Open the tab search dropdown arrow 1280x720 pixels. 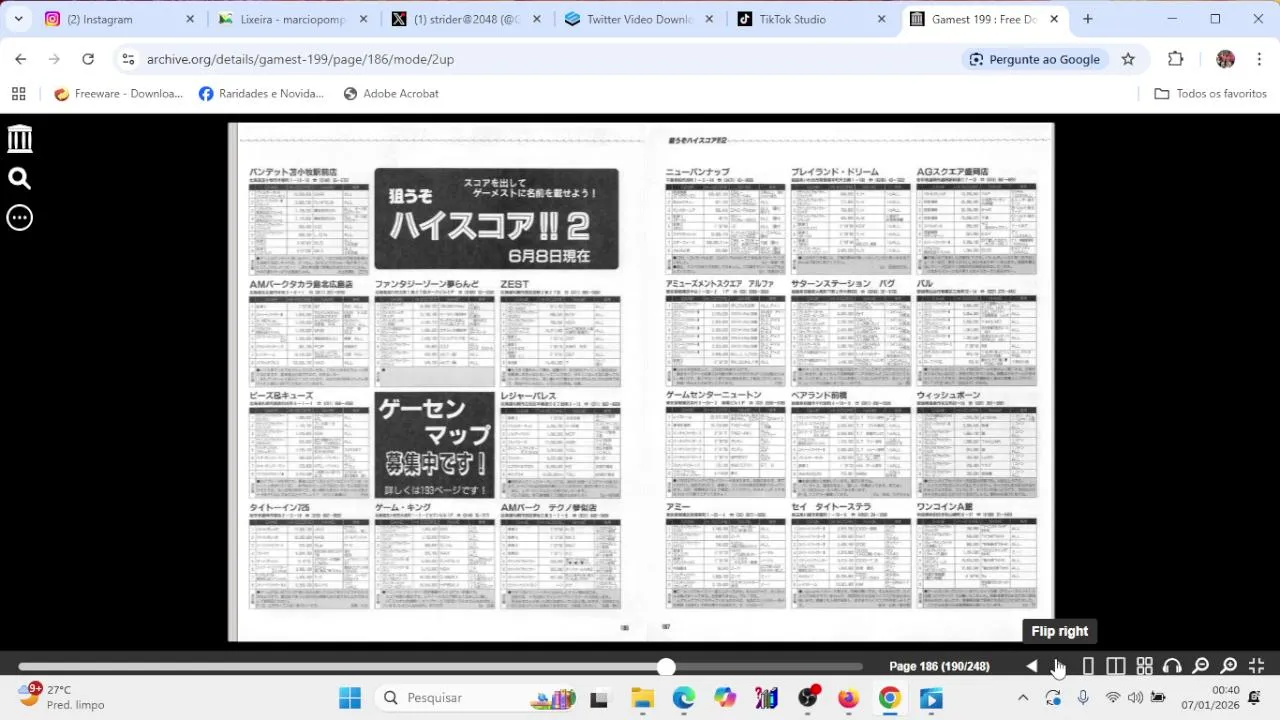click(18, 19)
